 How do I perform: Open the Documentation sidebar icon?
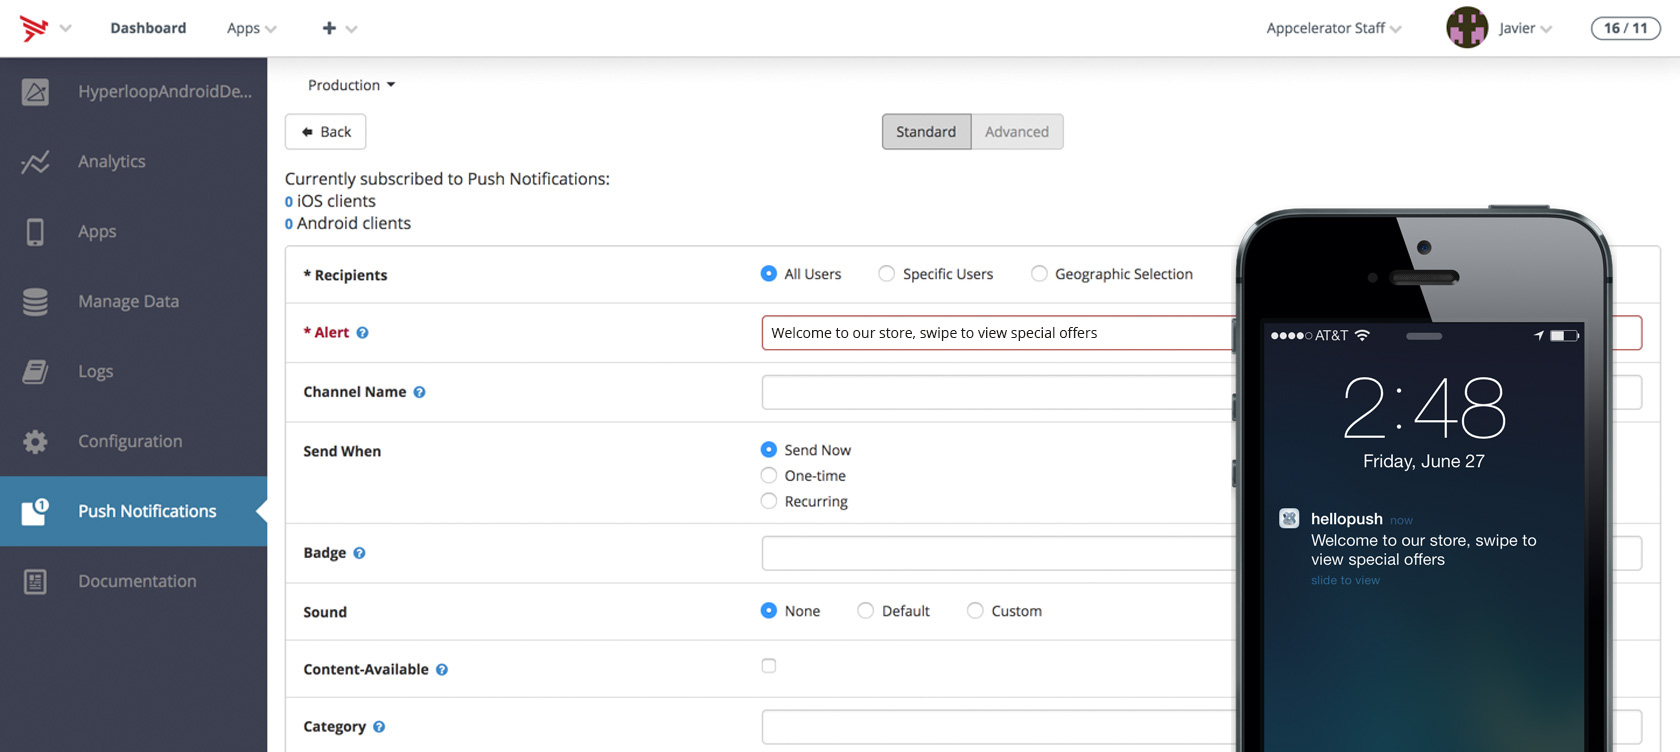(35, 582)
